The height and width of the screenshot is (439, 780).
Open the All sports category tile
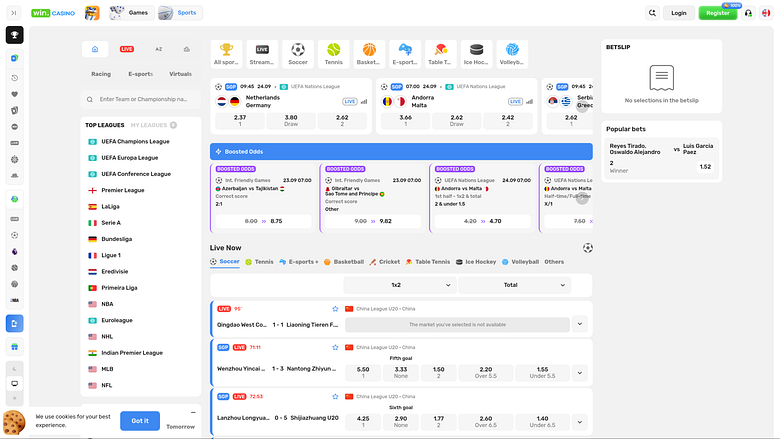point(226,54)
